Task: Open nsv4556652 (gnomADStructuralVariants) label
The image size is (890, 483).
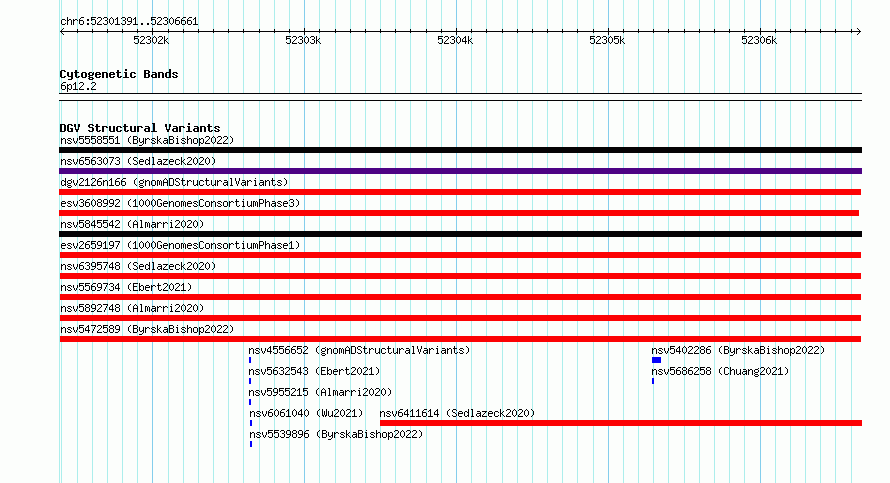Action: (359, 350)
